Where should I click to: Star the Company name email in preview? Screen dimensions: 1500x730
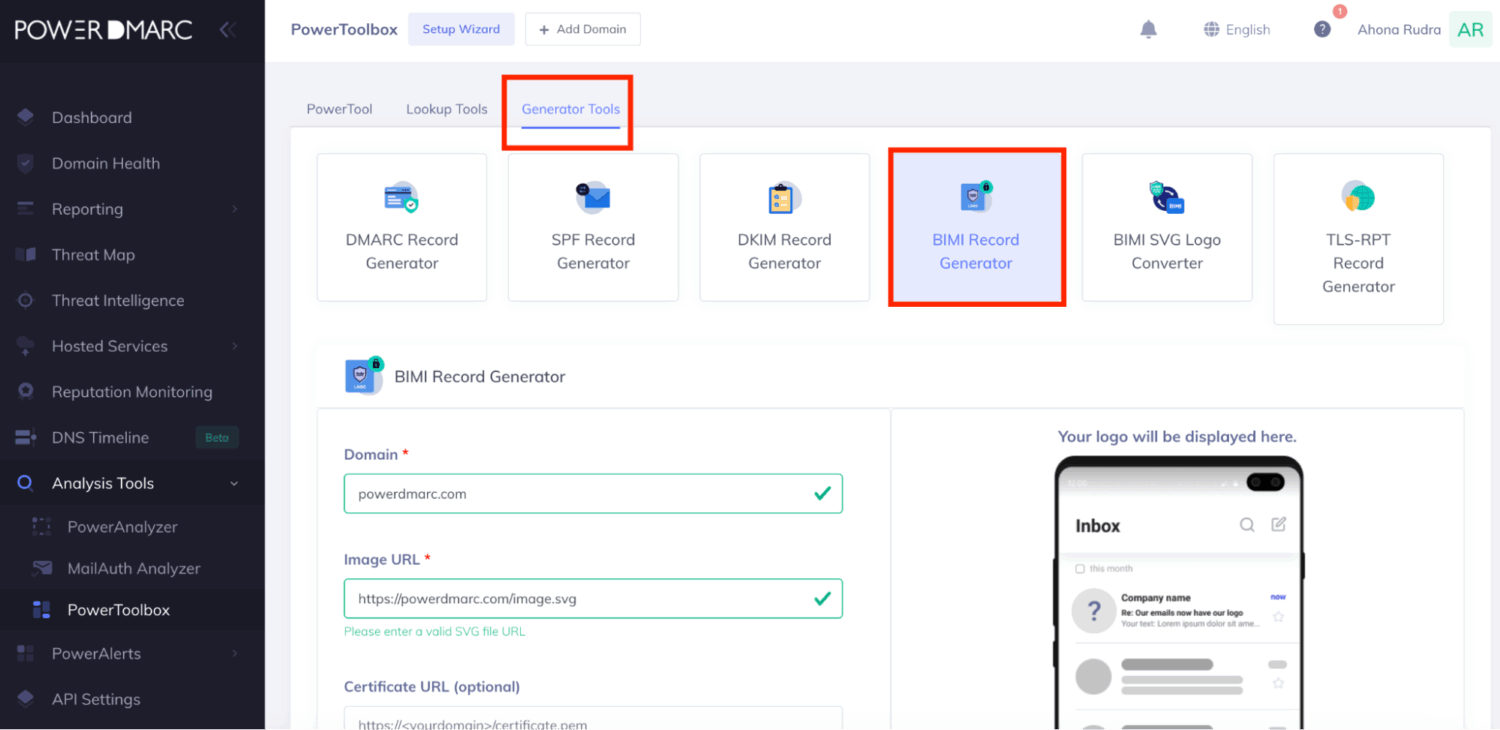click(1278, 617)
